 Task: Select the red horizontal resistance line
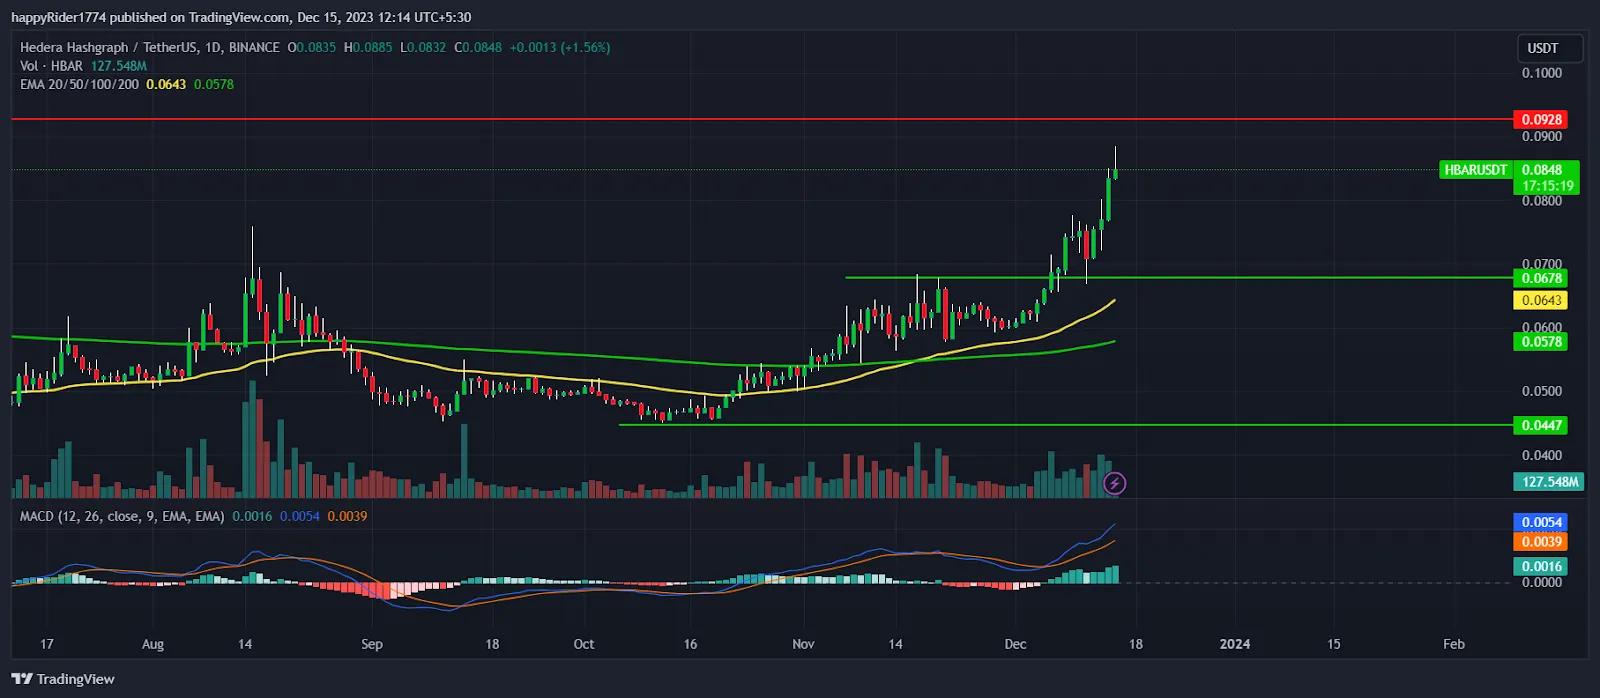point(700,119)
